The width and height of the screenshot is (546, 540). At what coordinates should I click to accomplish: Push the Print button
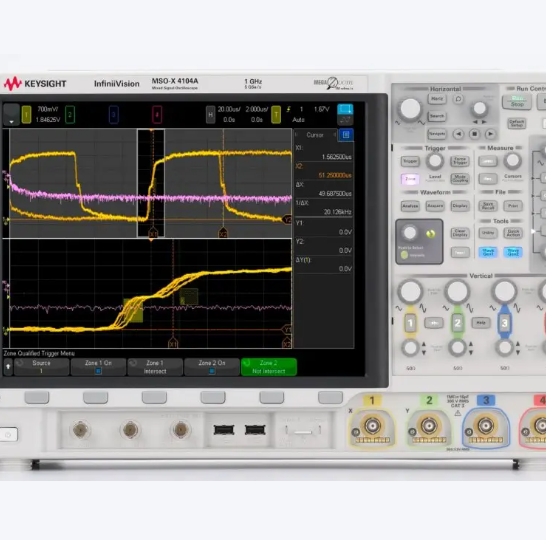click(513, 206)
